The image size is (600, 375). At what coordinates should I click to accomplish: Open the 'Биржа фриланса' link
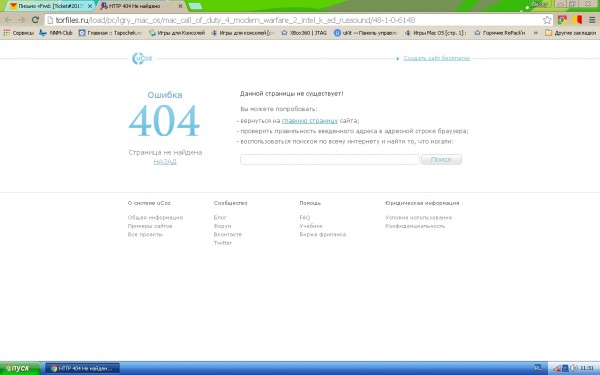click(x=323, y=235)
